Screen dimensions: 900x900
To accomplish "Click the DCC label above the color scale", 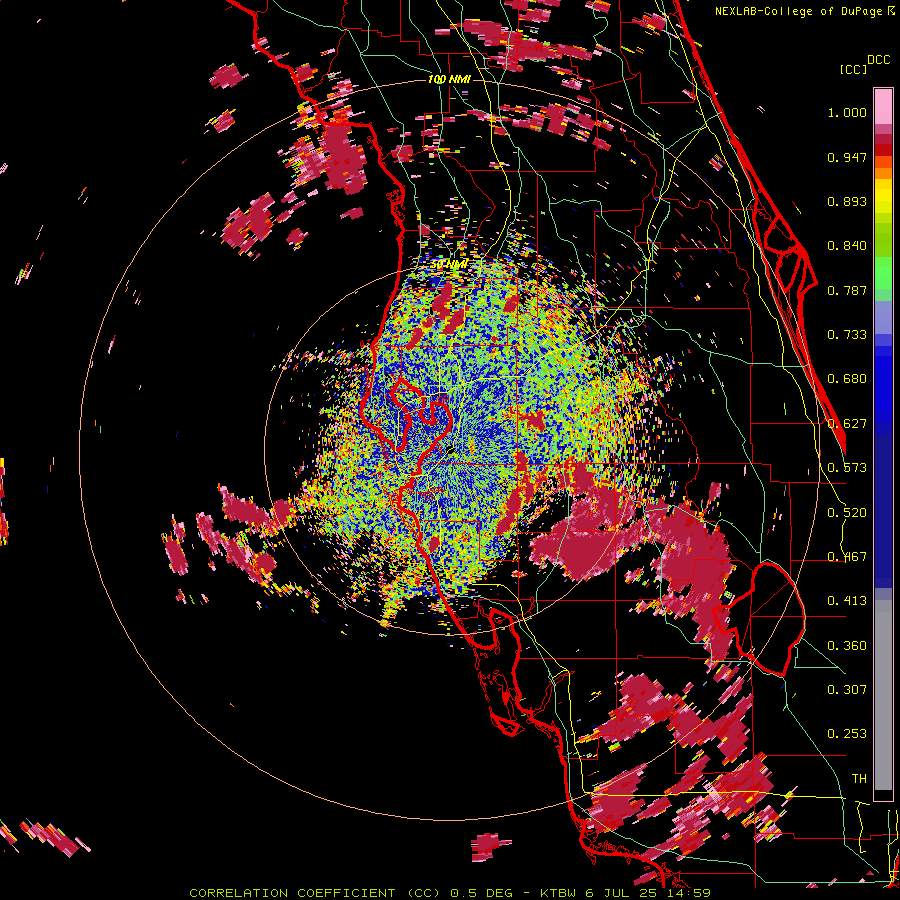I will point(878,60).
